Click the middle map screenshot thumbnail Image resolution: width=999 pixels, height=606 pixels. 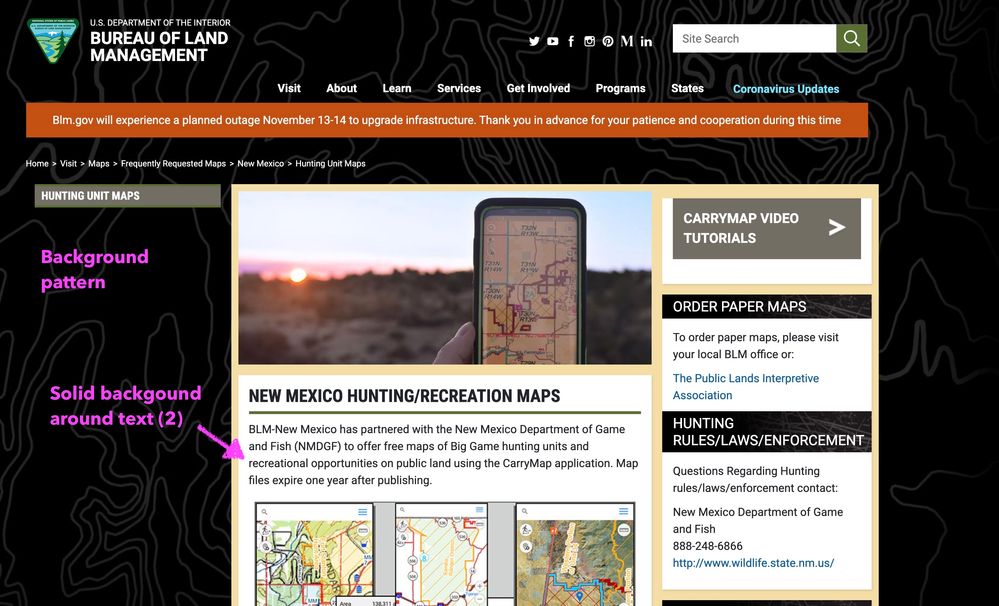(x=441, y=554)
